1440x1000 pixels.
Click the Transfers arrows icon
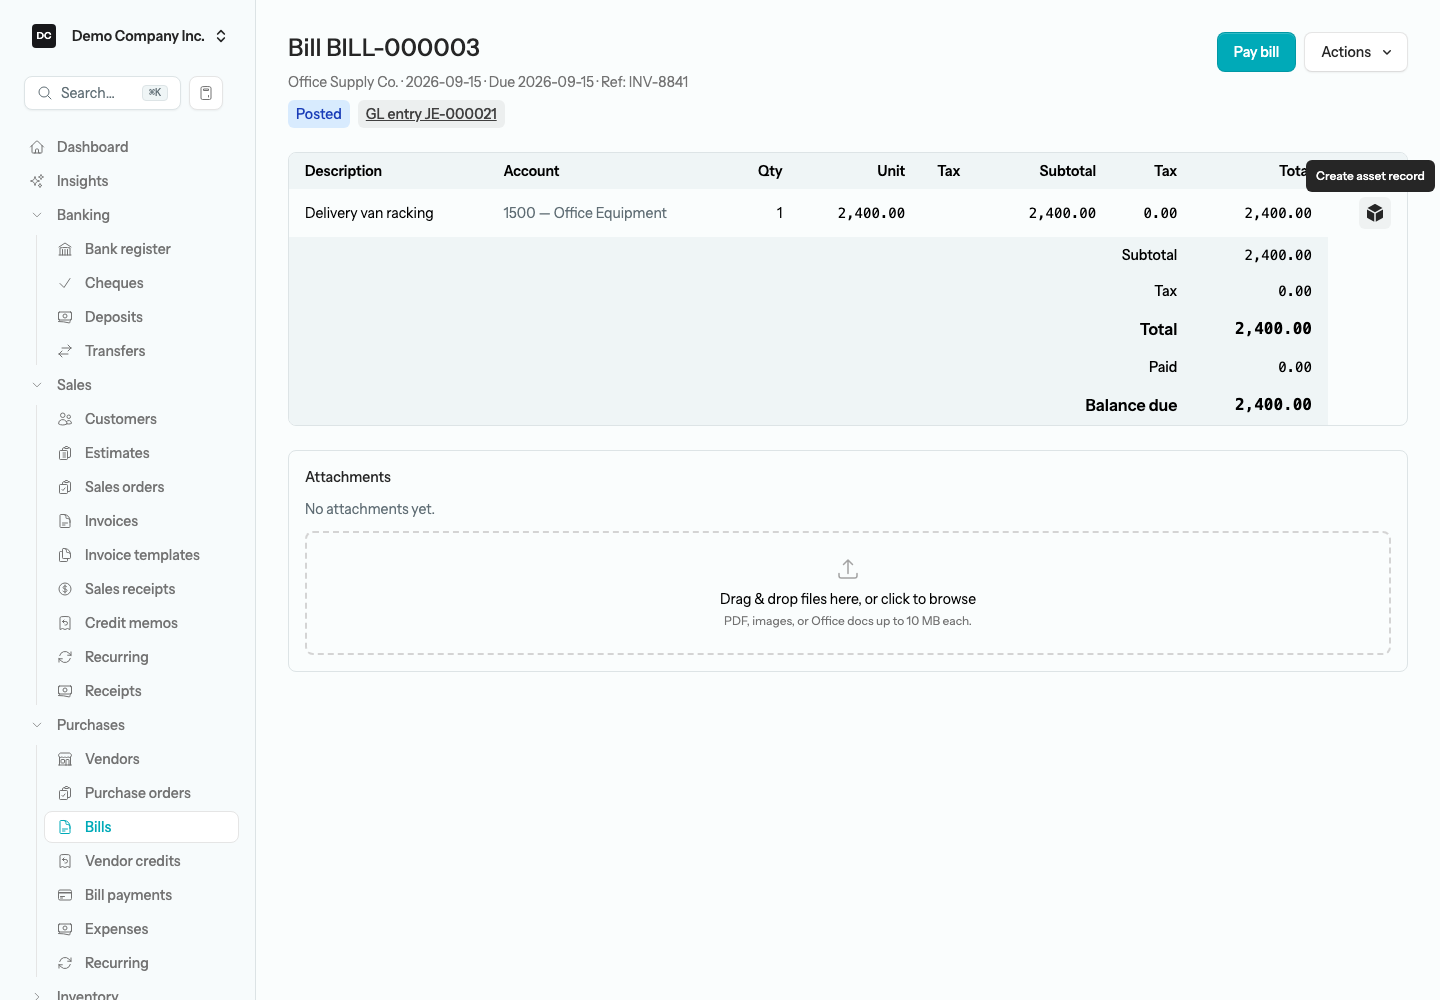65,351
